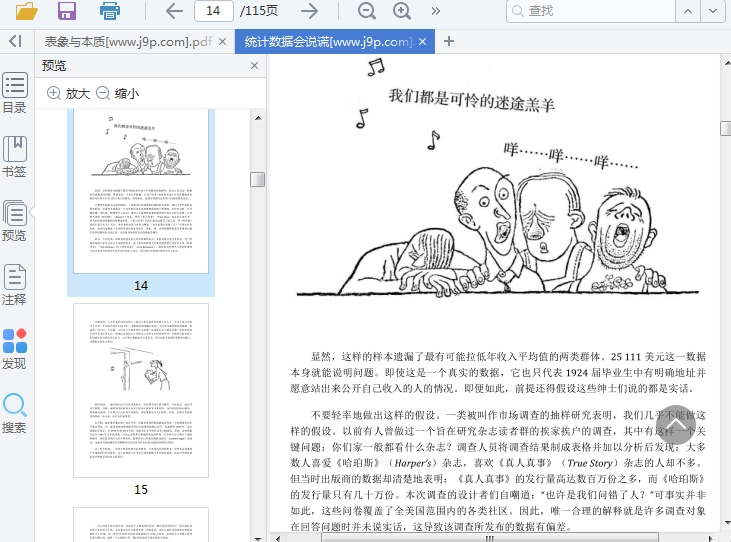
Task: Add a new tab with the plus button
Action: coord(448,41)
